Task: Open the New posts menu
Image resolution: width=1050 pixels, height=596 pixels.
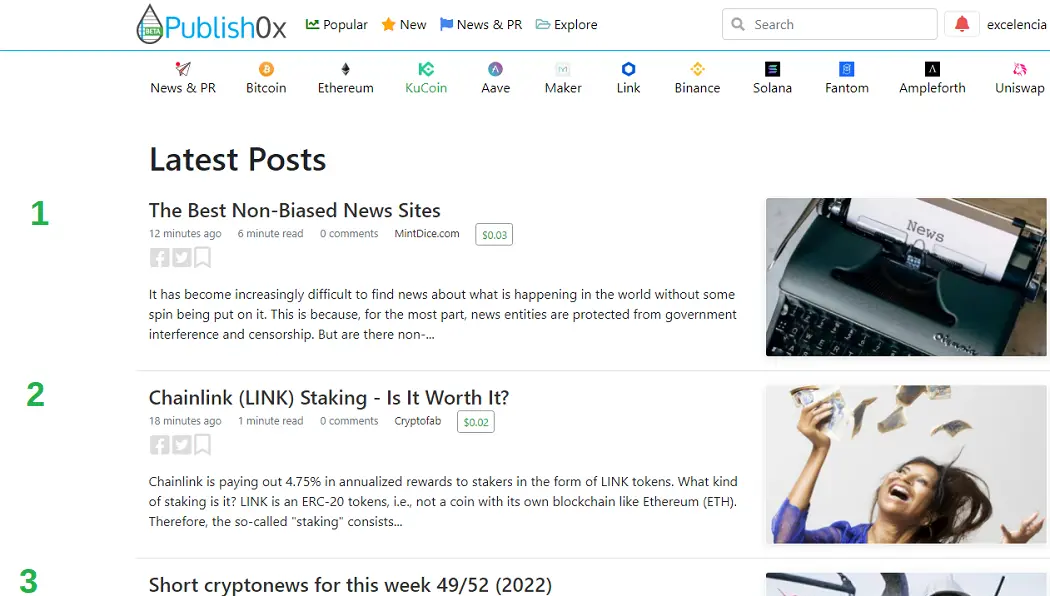Action: coord(404,25)
